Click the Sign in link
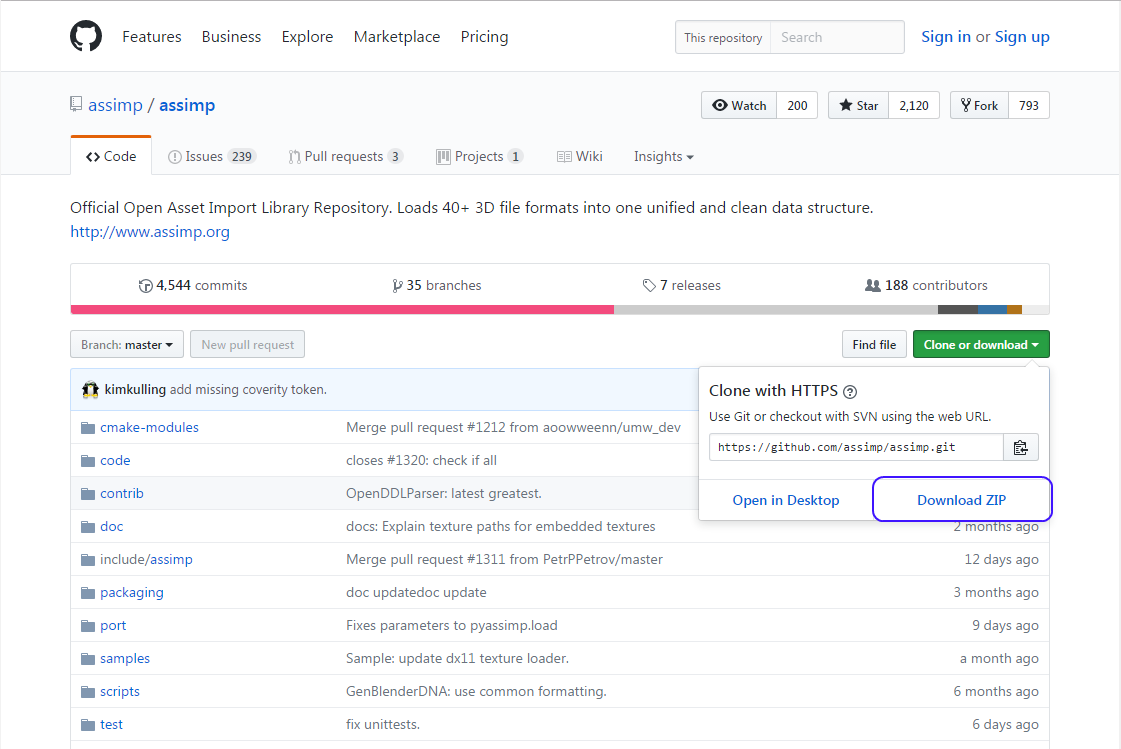 click(x=946, y=36)
